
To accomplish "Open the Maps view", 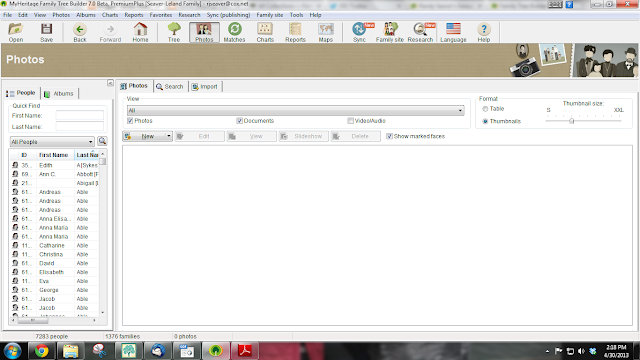I will point(326,32).
